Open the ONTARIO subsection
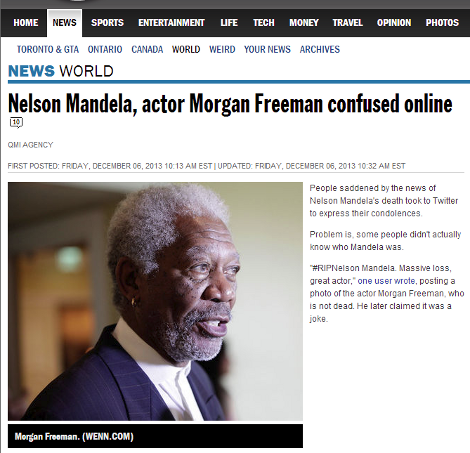This screenshot has height=453, width=470. [x=105, y=49]
